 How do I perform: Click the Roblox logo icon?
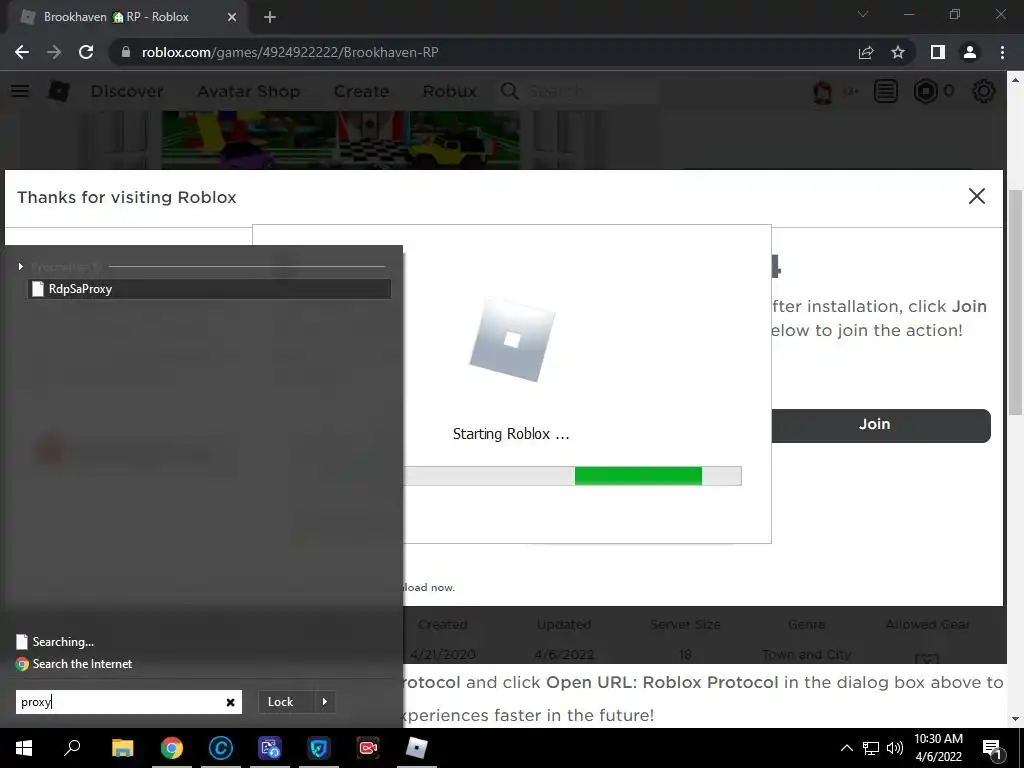tap(59, 91)
